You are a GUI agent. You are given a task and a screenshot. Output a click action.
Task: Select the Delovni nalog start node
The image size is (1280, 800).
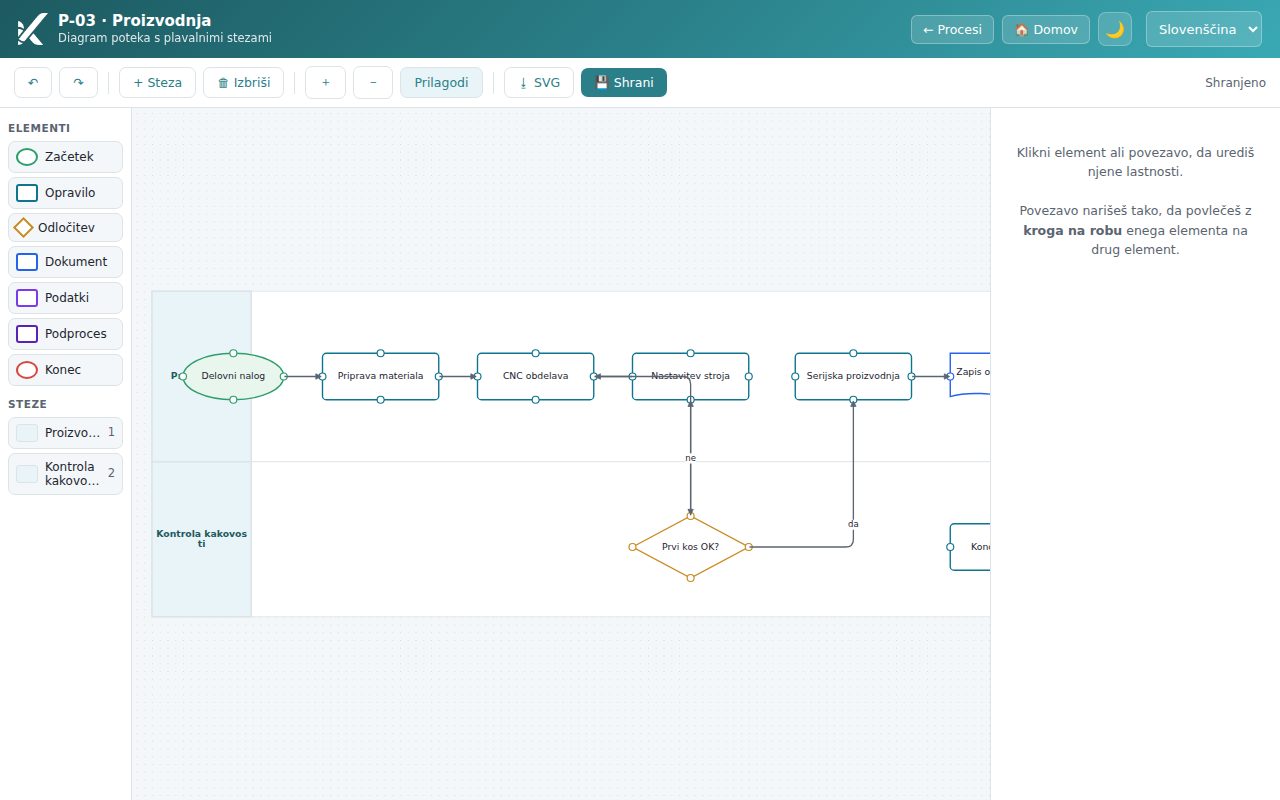pyautogui.click(x=233, y=376)
